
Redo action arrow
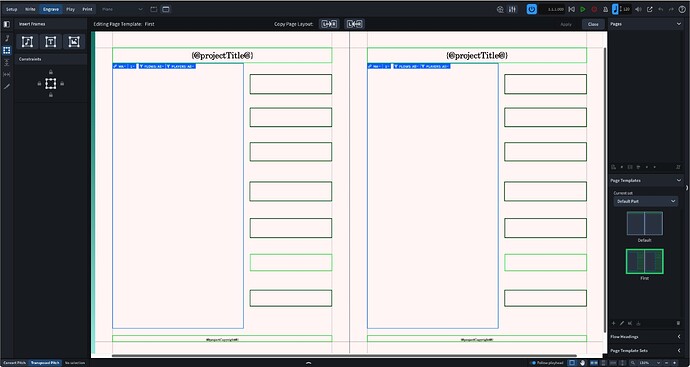(x=672, y=9)
